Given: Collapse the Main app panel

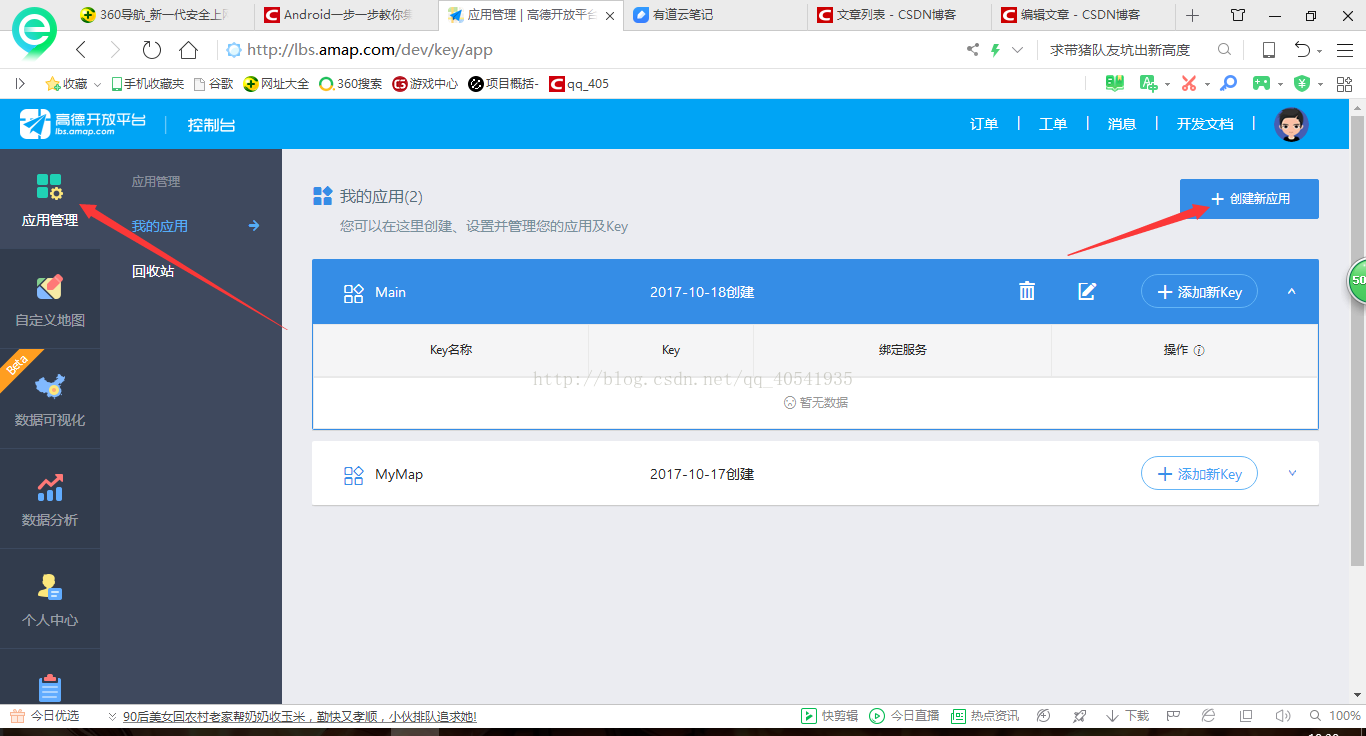Looking at the screenshot, I should click(x=1291, y=291).
